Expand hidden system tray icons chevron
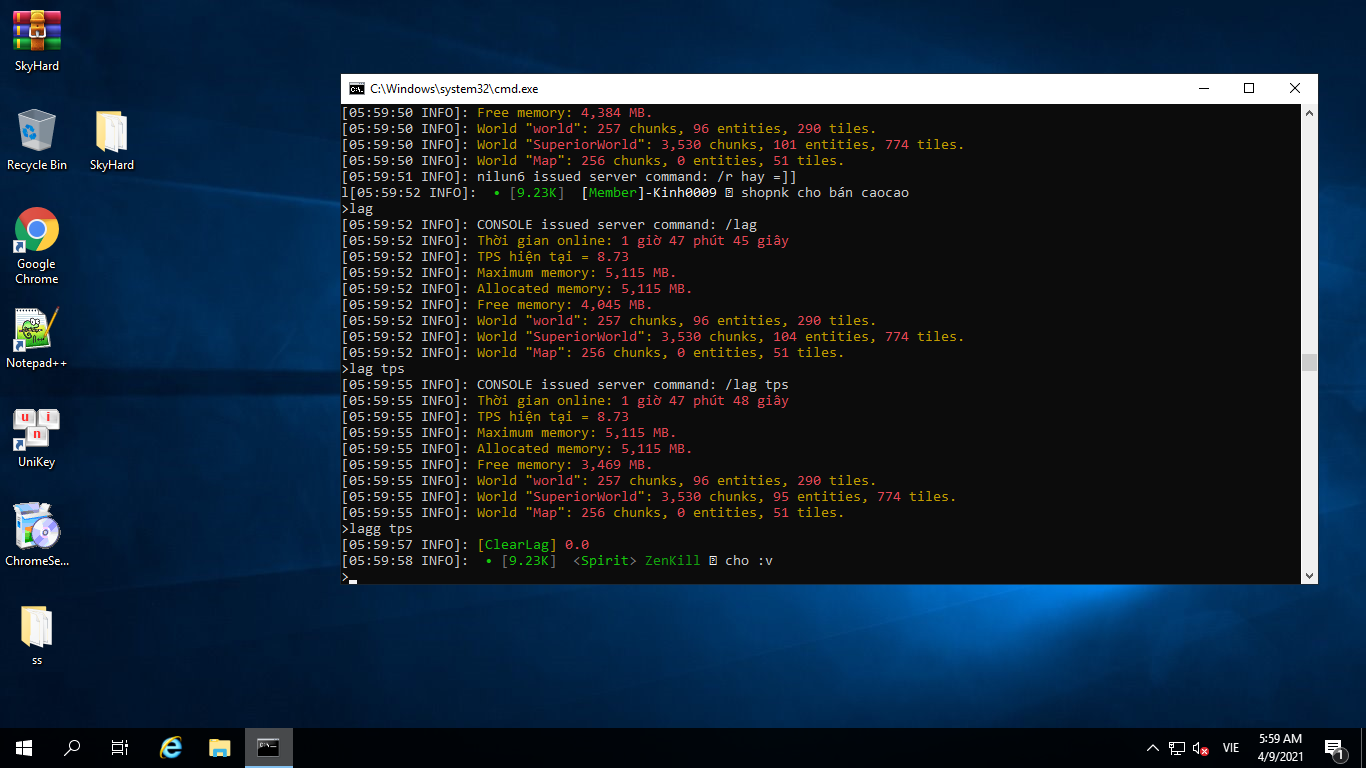The image size is (1366, 768). click(1152, 748)
